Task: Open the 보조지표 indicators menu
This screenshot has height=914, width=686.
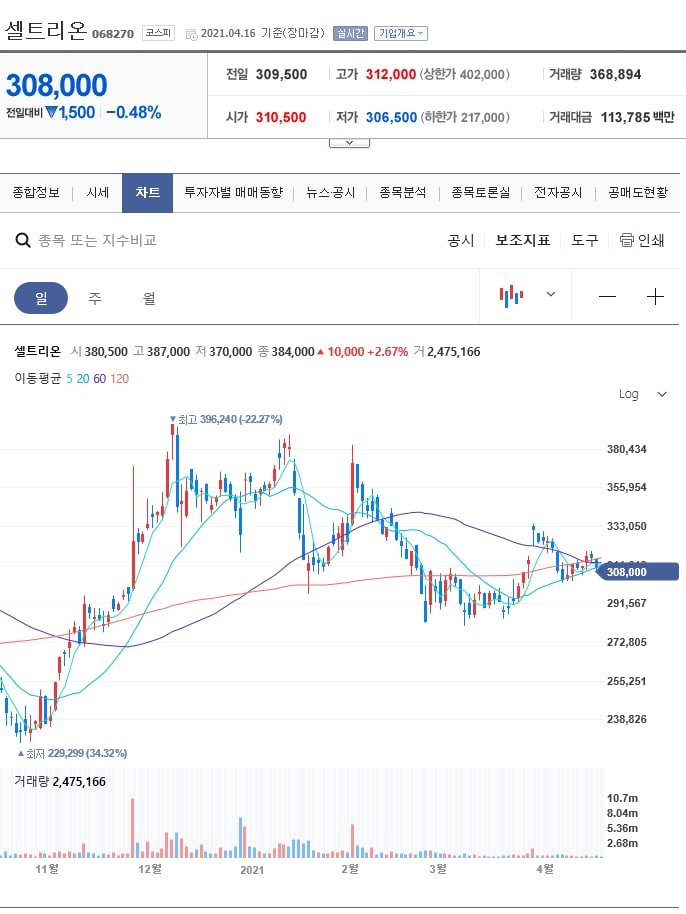Action: [523, 240]
